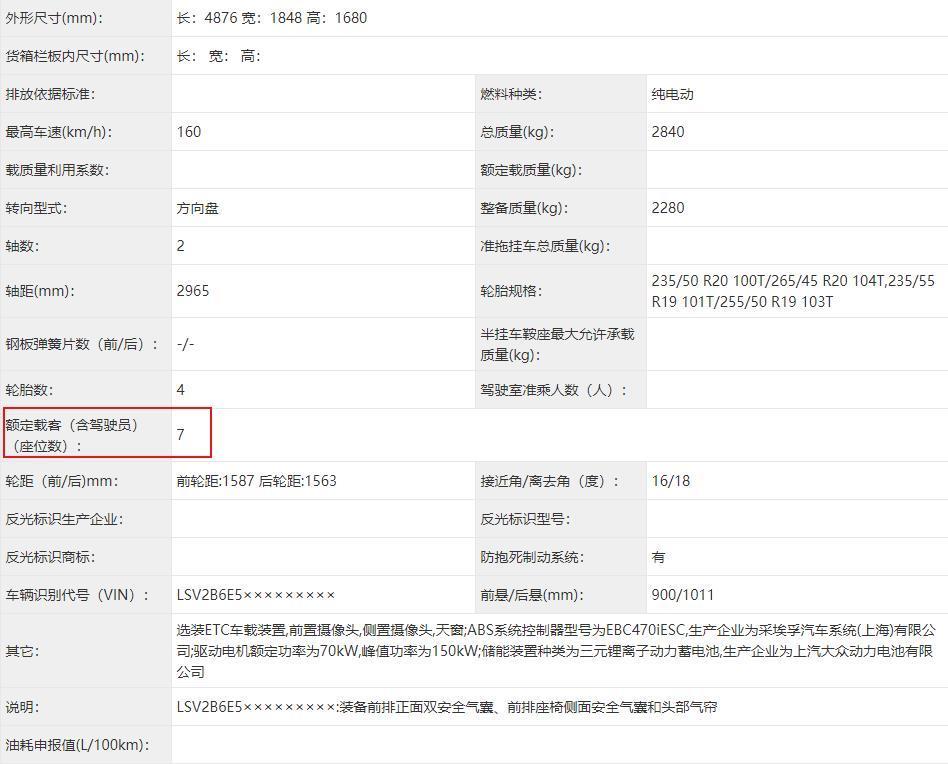
Task: Click the ABS value 有
Action: coord(658,557)
